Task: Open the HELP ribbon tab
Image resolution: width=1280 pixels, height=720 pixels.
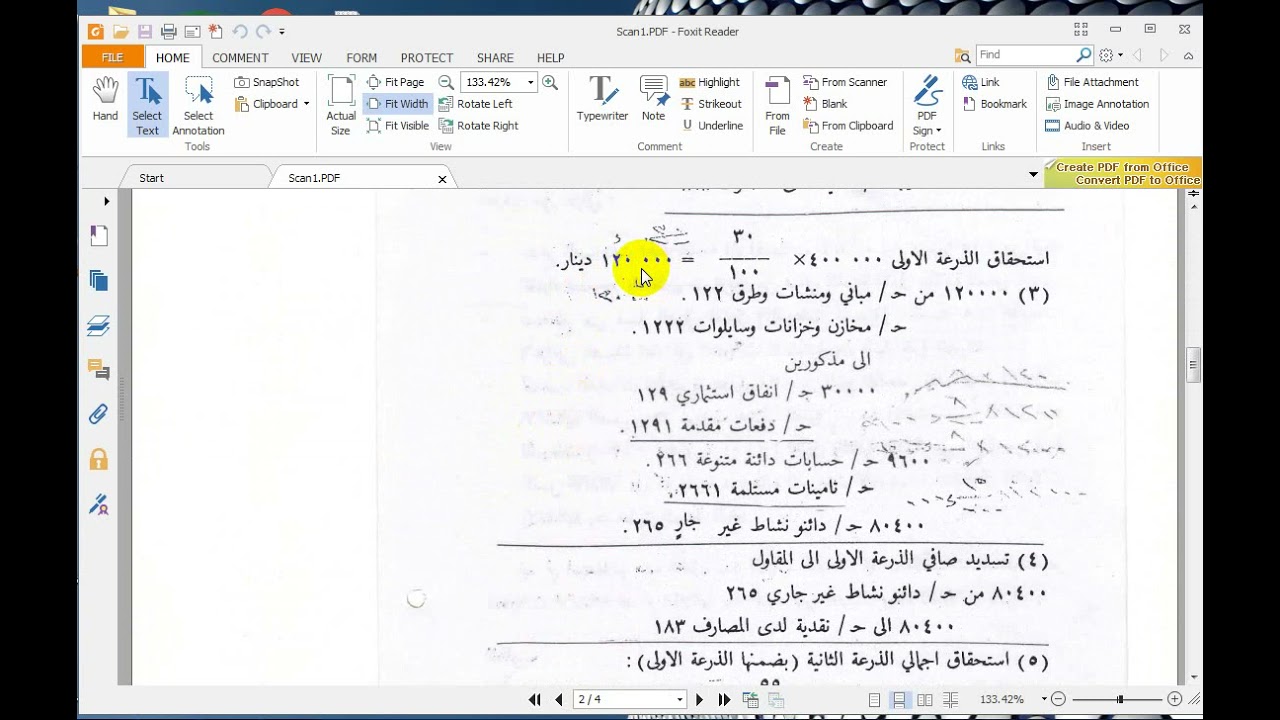Action: [x=550, y=58]
